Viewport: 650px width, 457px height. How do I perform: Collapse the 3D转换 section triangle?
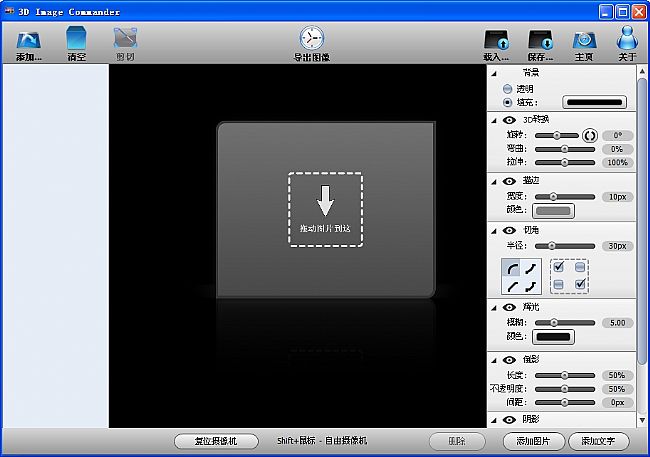pos(494,121)
